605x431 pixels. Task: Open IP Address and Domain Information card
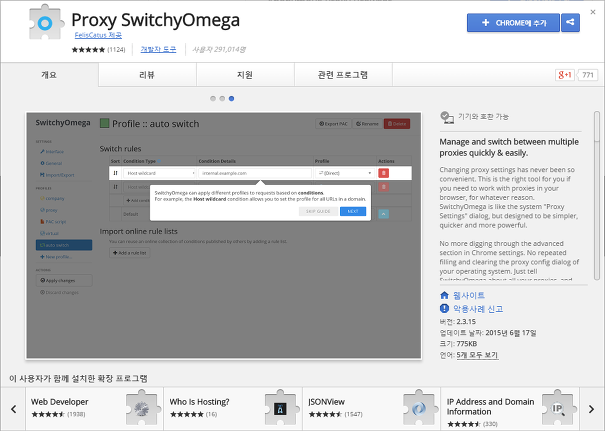point(510,409)
